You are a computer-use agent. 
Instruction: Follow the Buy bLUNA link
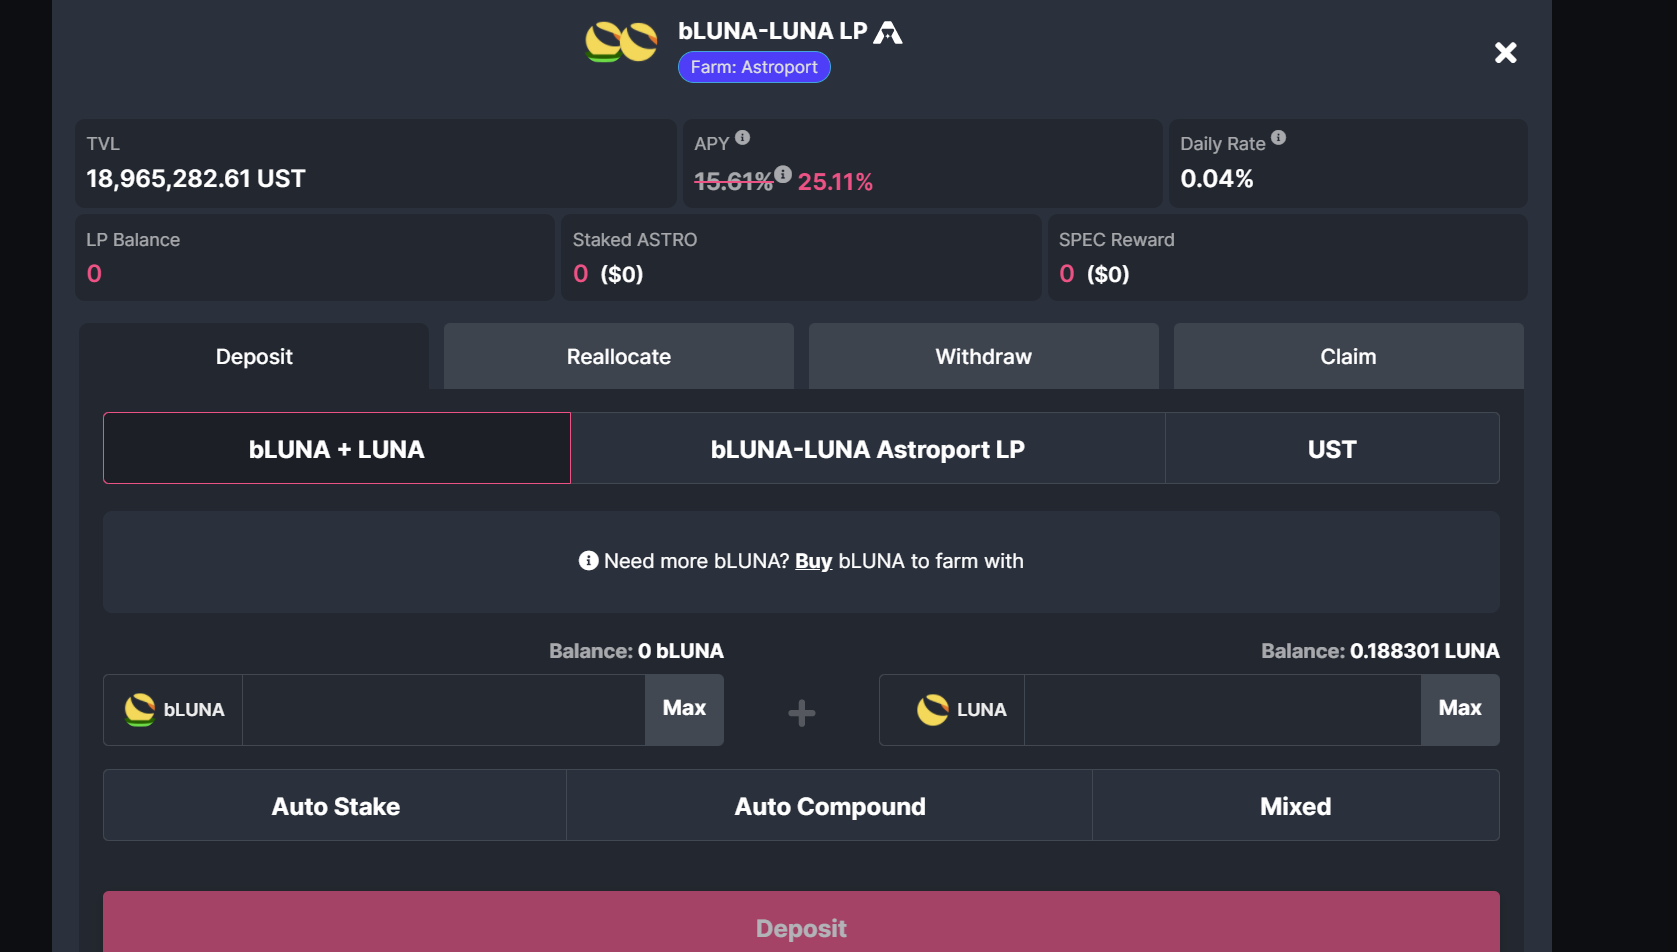click(x=813, y=561)
